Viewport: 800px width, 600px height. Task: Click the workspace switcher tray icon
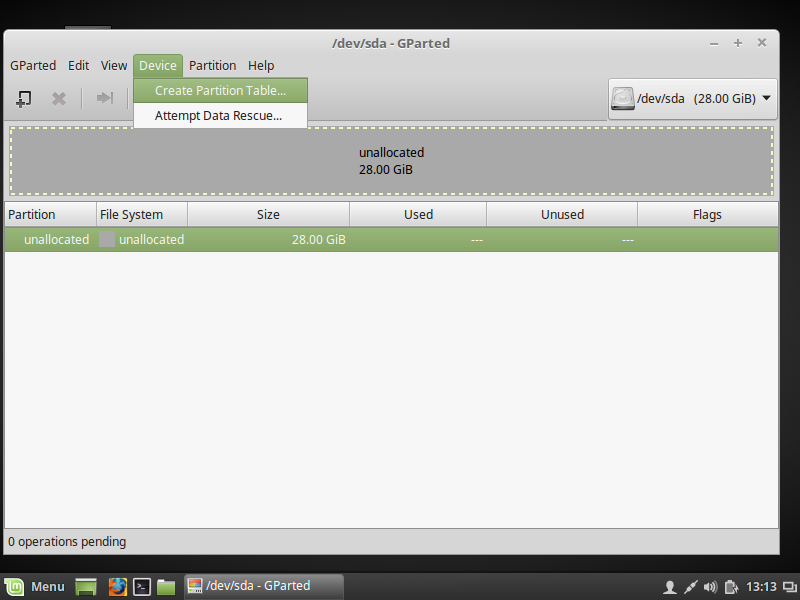(x=789, y=587)
